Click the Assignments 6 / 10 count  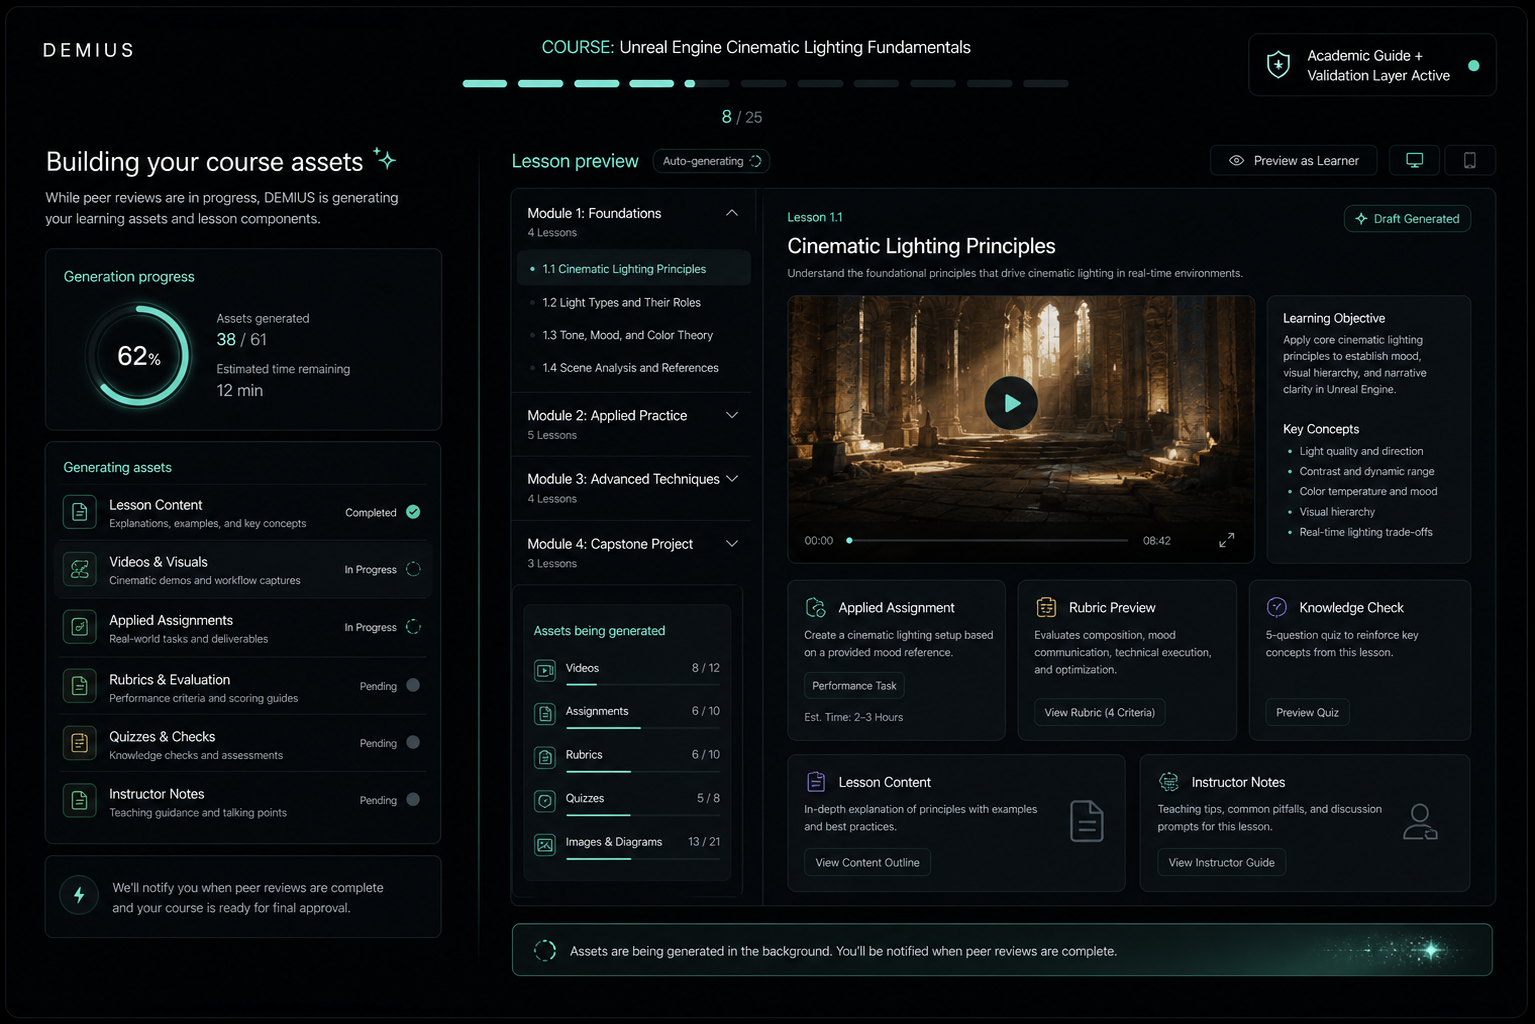coord(706,711)
